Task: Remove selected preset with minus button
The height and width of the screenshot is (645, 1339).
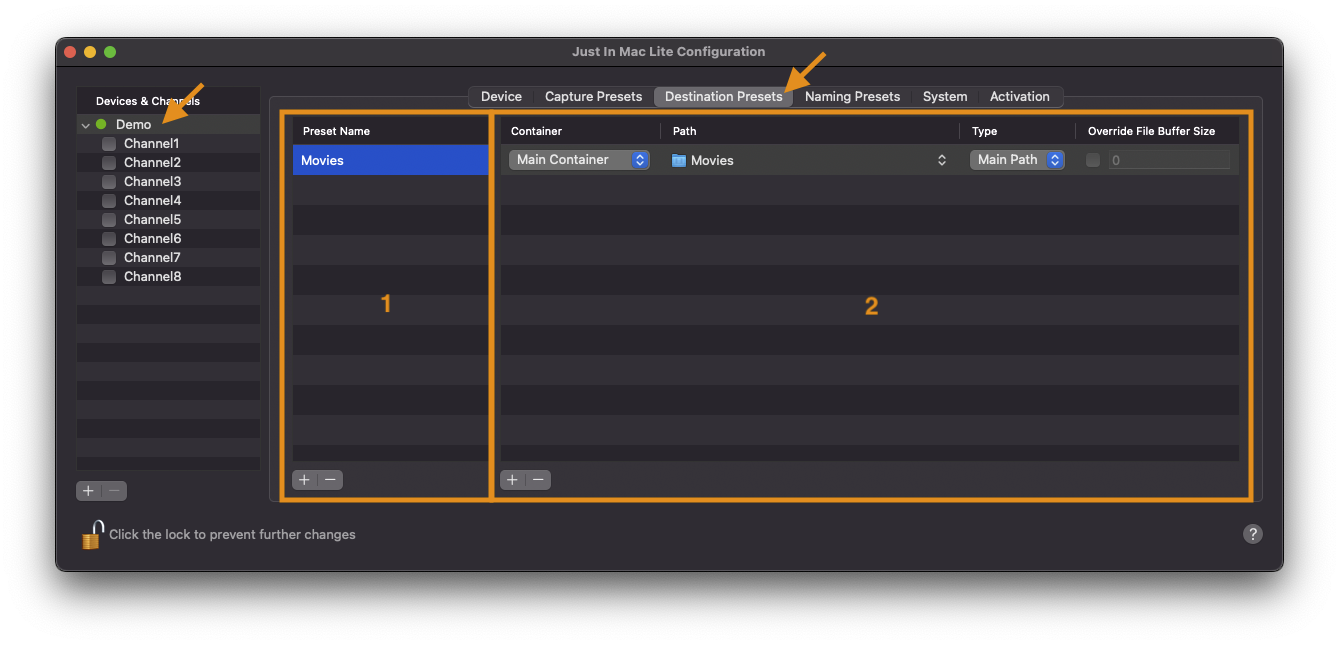Action: tap(330, 480)
